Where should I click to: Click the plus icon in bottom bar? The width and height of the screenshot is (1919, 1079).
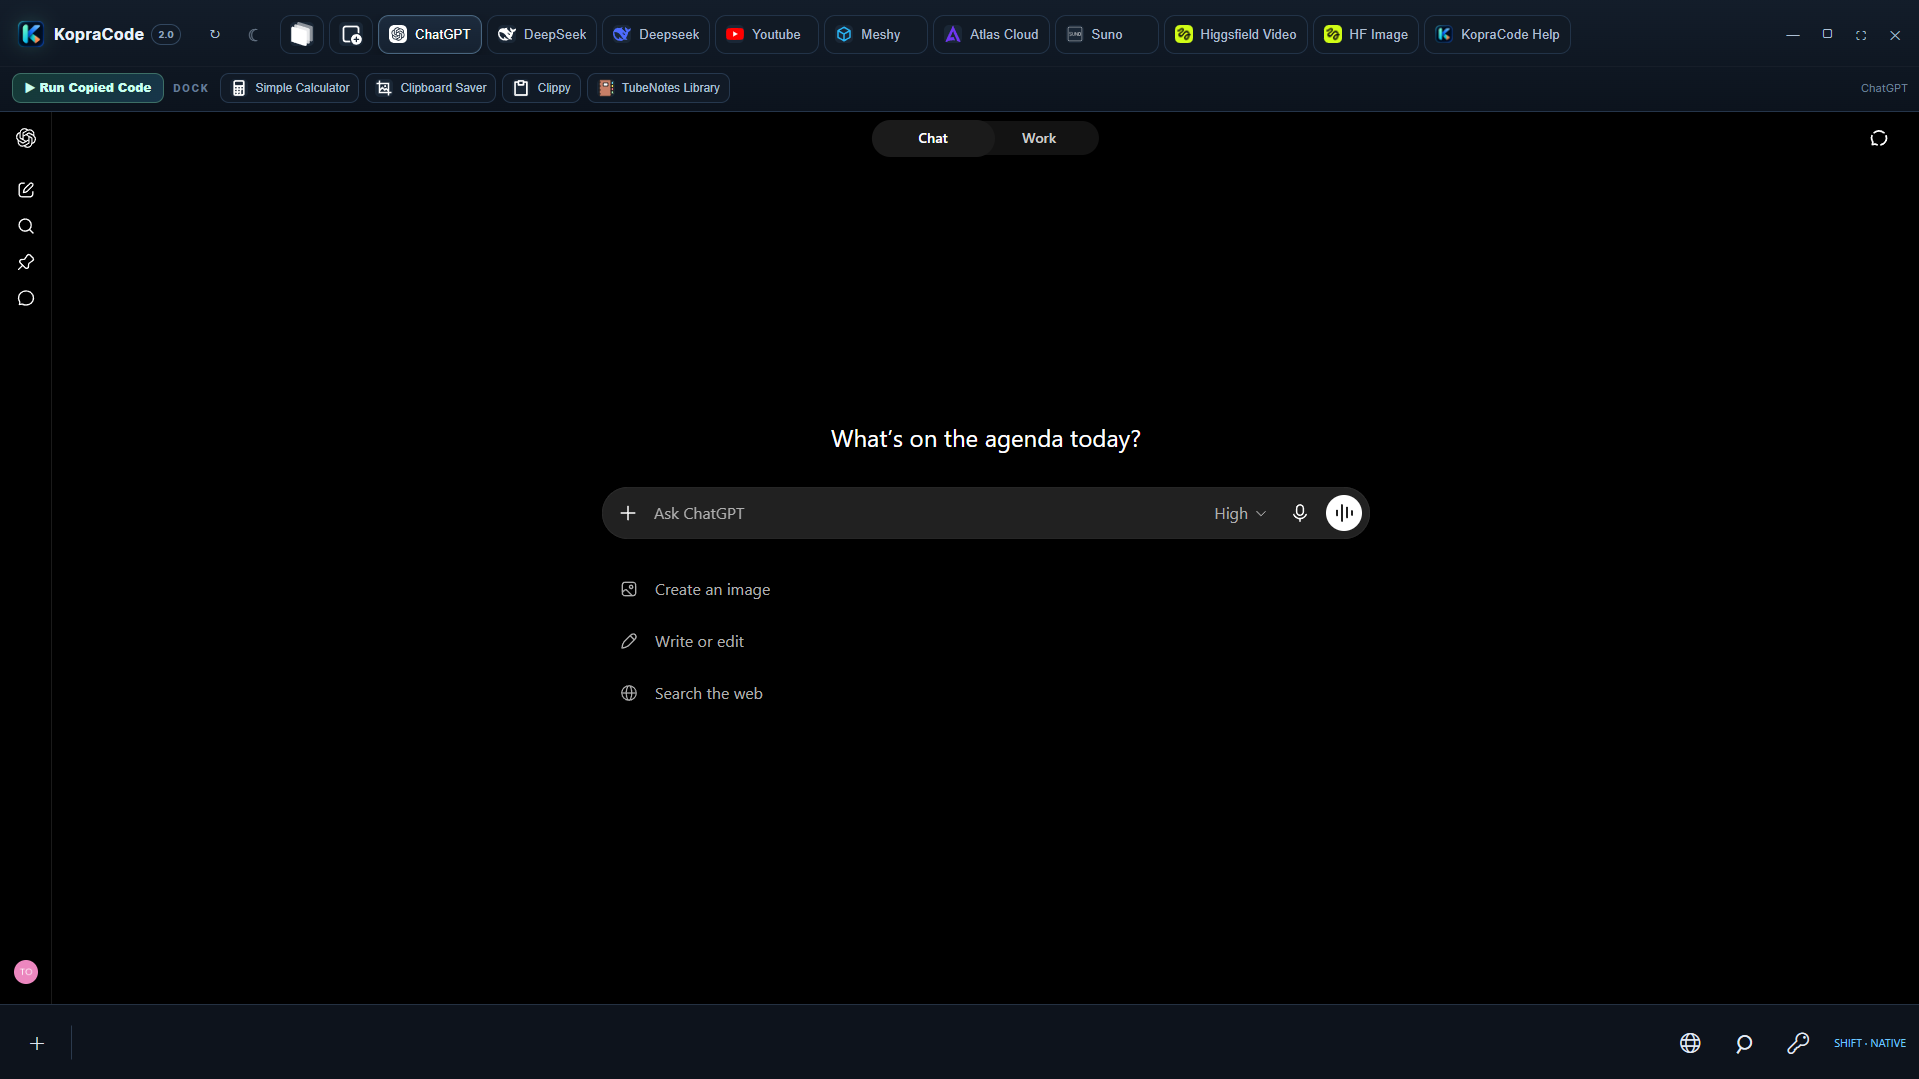(x=37, y=1044)
